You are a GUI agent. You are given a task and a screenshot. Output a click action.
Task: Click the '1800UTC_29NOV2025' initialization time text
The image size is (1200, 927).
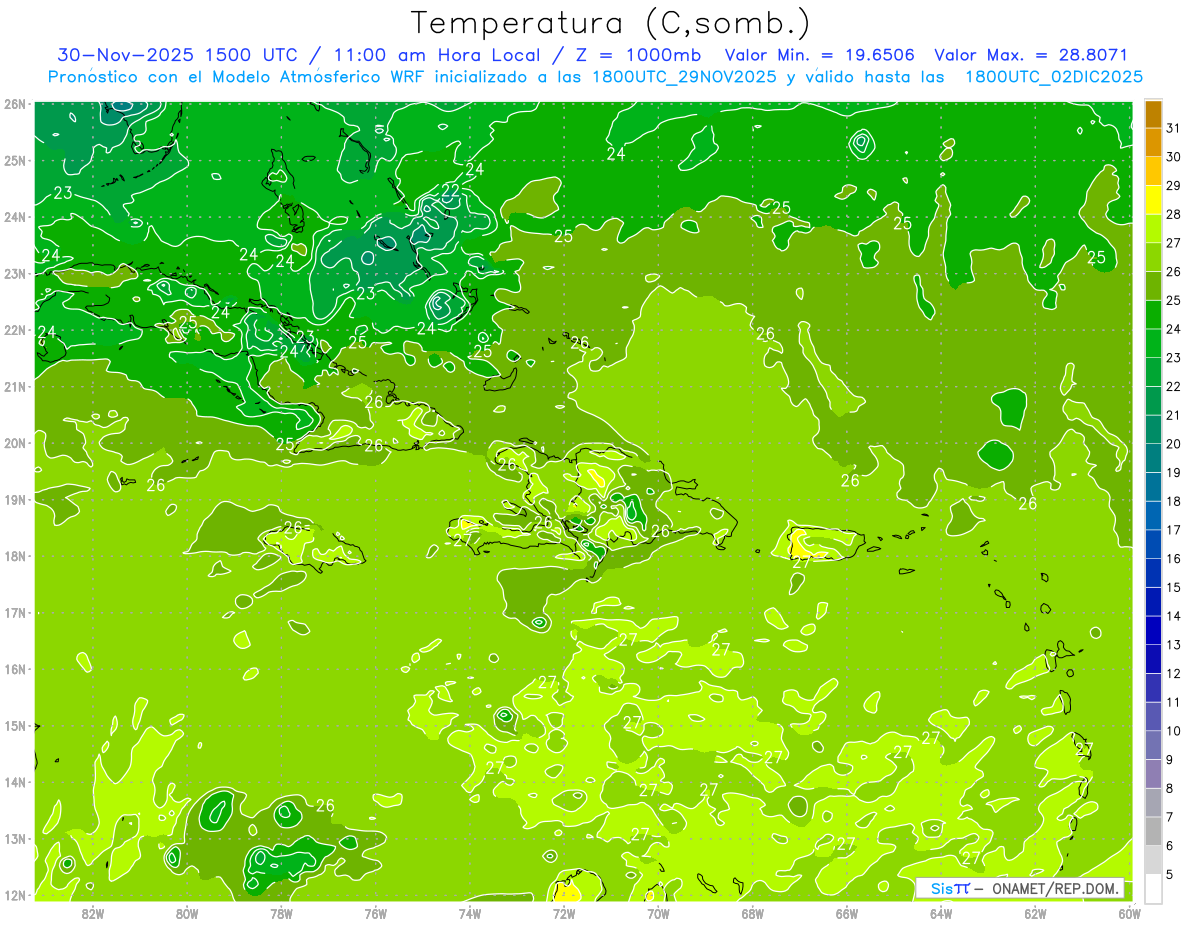[x=683, y=77]
